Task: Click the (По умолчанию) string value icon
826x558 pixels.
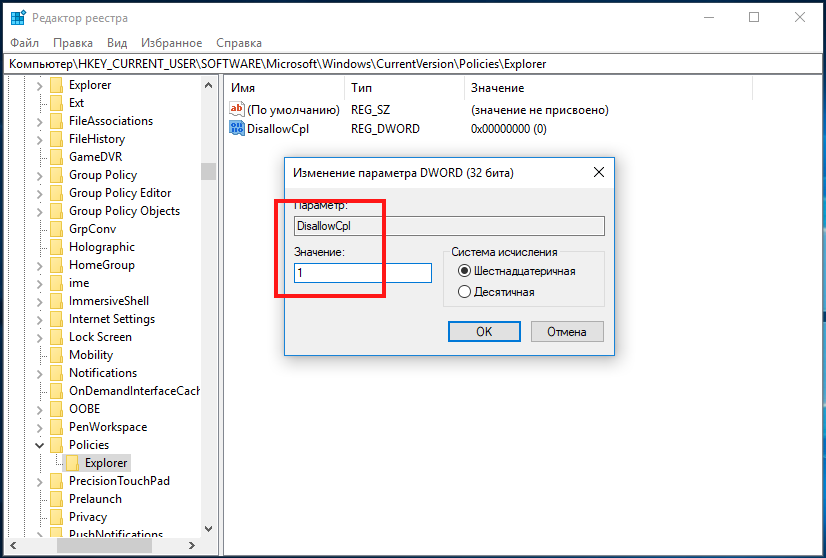Action: (x=237, y=109)
